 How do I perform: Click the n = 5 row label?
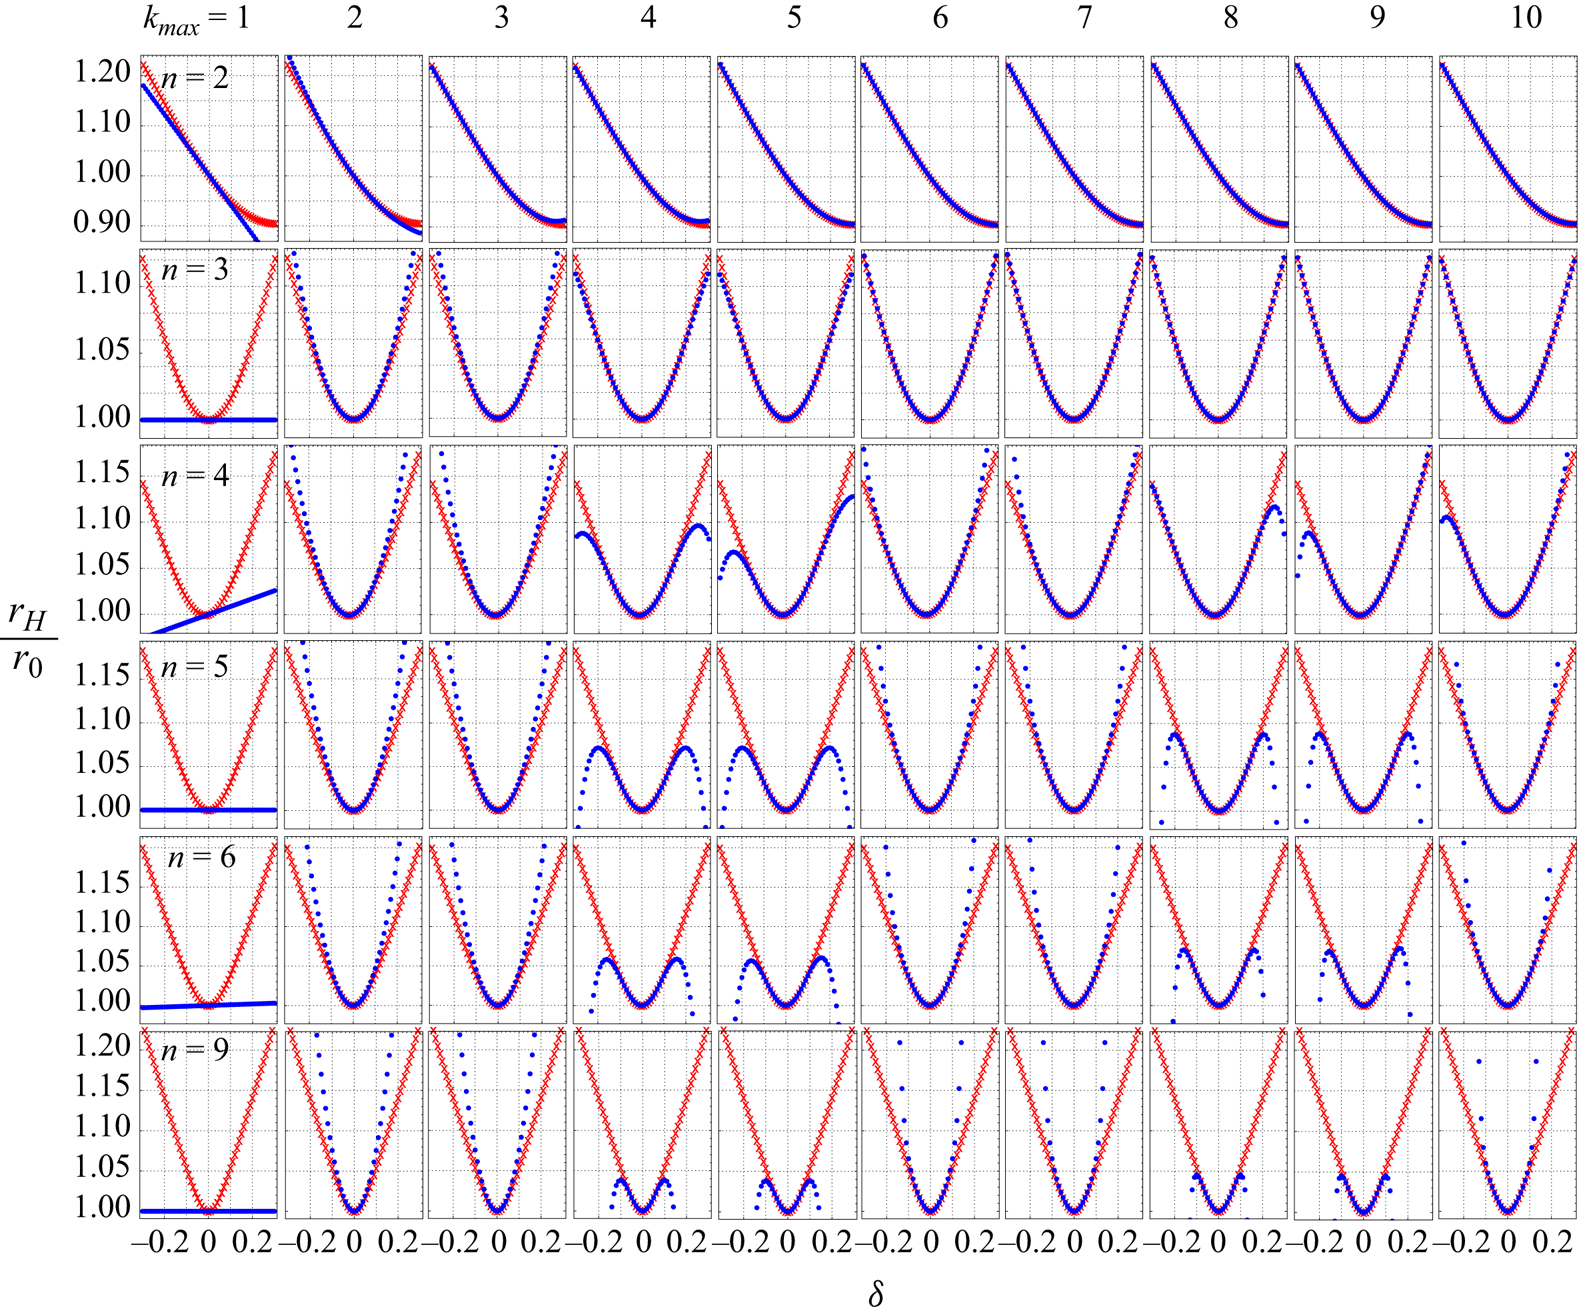pos(195,666)
